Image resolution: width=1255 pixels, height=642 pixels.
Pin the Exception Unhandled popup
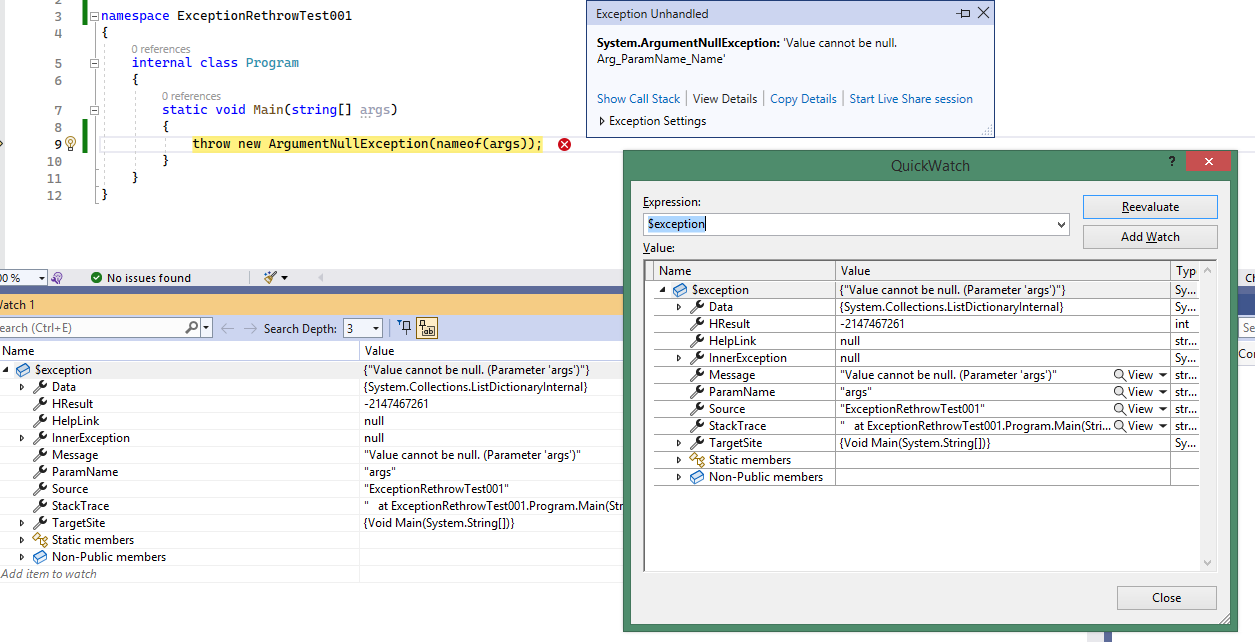click(961, 13)
